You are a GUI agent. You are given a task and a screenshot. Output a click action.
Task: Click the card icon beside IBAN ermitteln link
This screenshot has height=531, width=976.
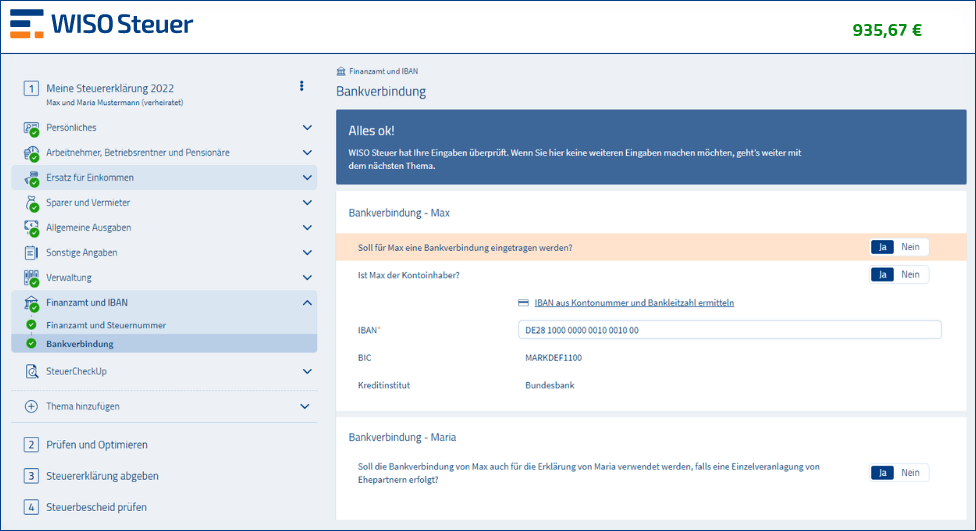pyautogui.click(x=523, y=303)
